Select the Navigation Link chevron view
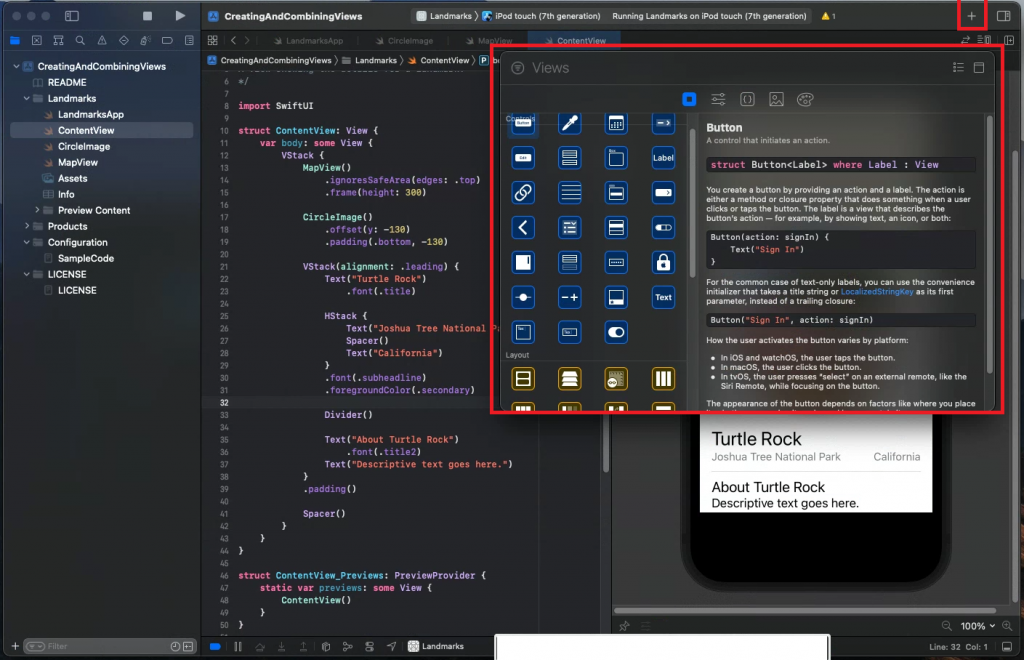1024x660 pixels. point(523,227)
